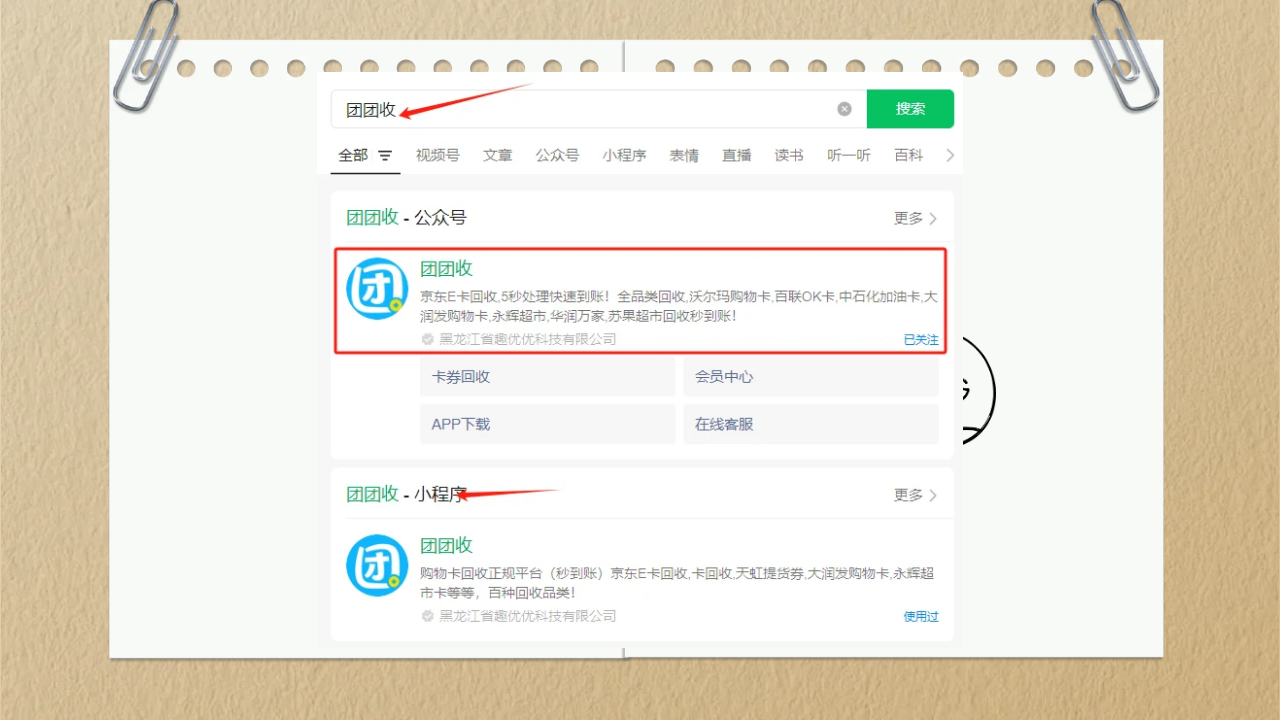Switch to the 公众号 tab
1280x720 pixels.
(x=557, y=155)
